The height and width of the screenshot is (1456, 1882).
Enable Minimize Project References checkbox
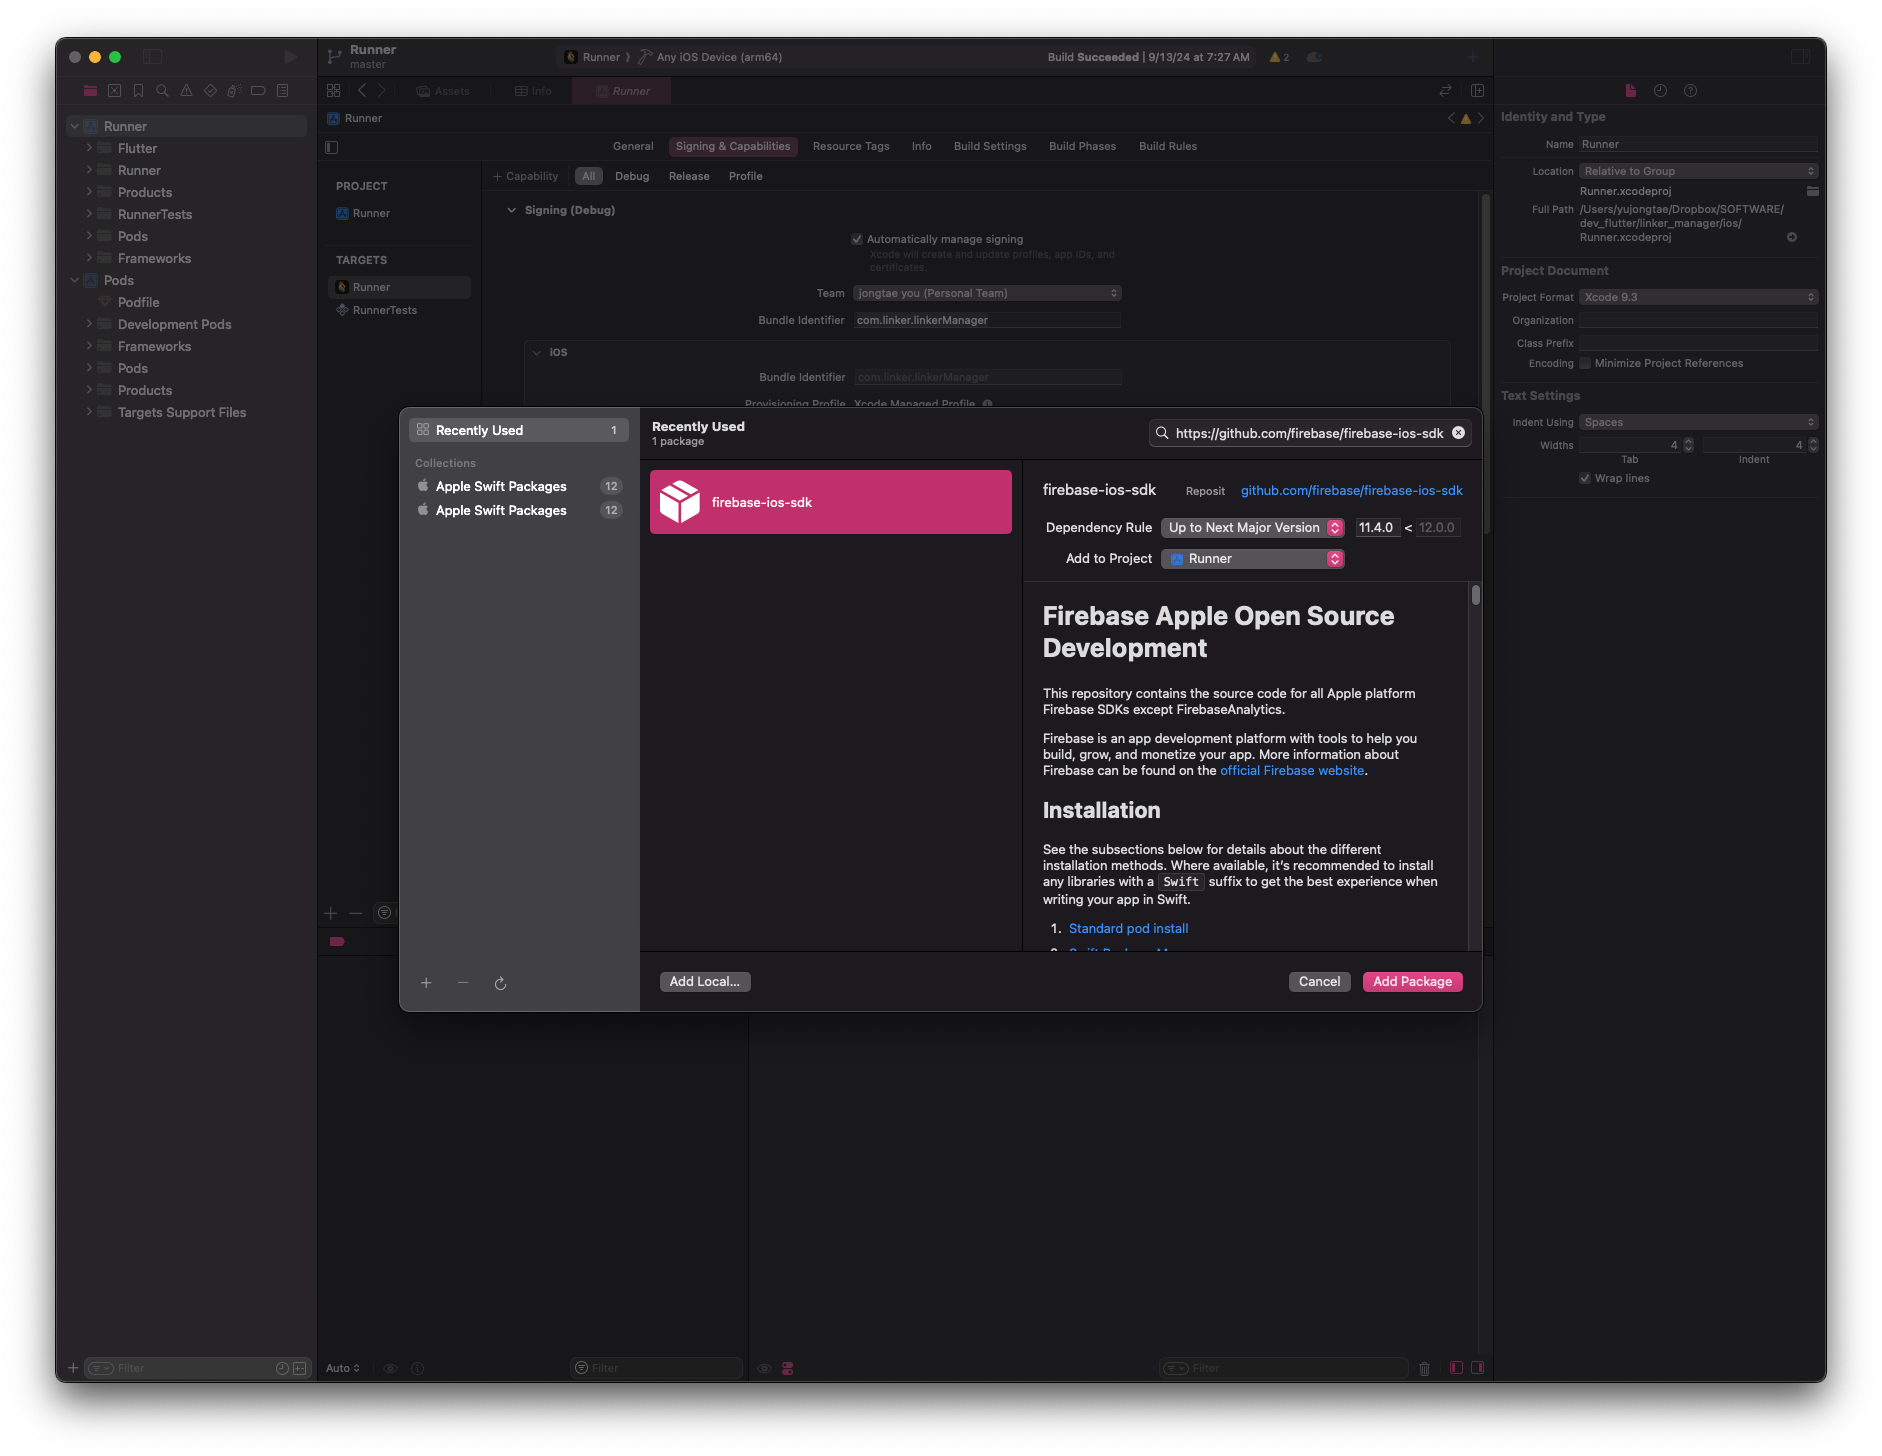1585,363
